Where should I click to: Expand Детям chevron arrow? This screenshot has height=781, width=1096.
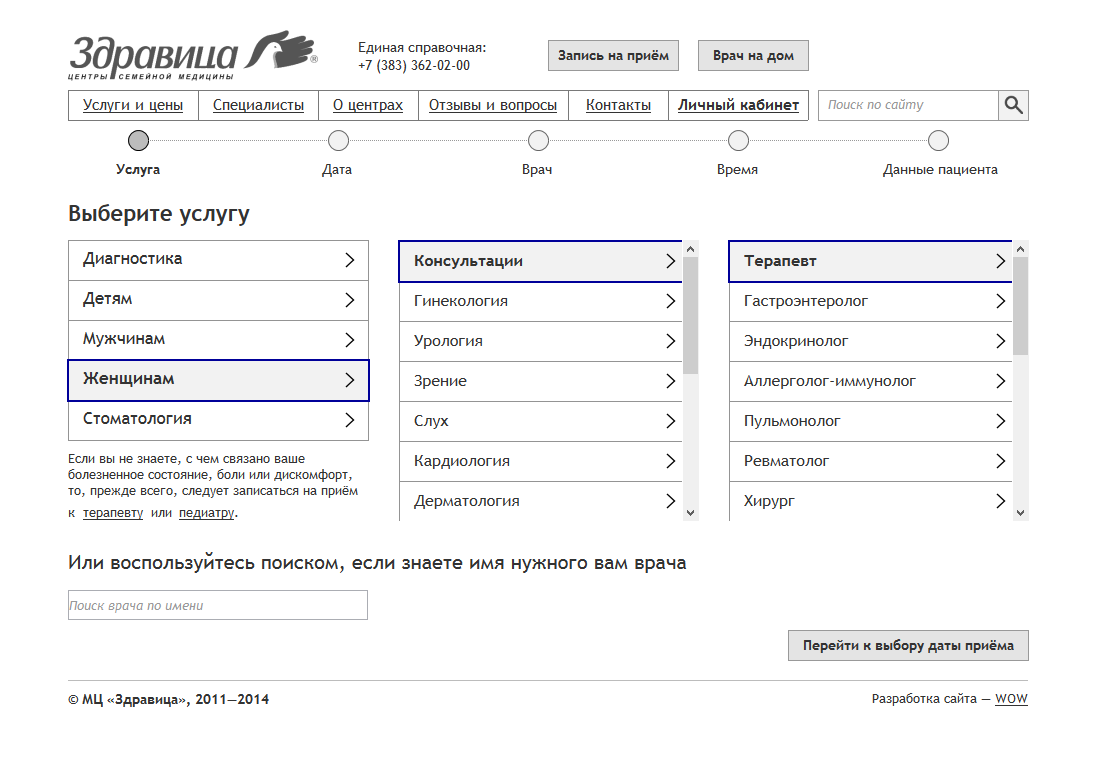[349, 300]
